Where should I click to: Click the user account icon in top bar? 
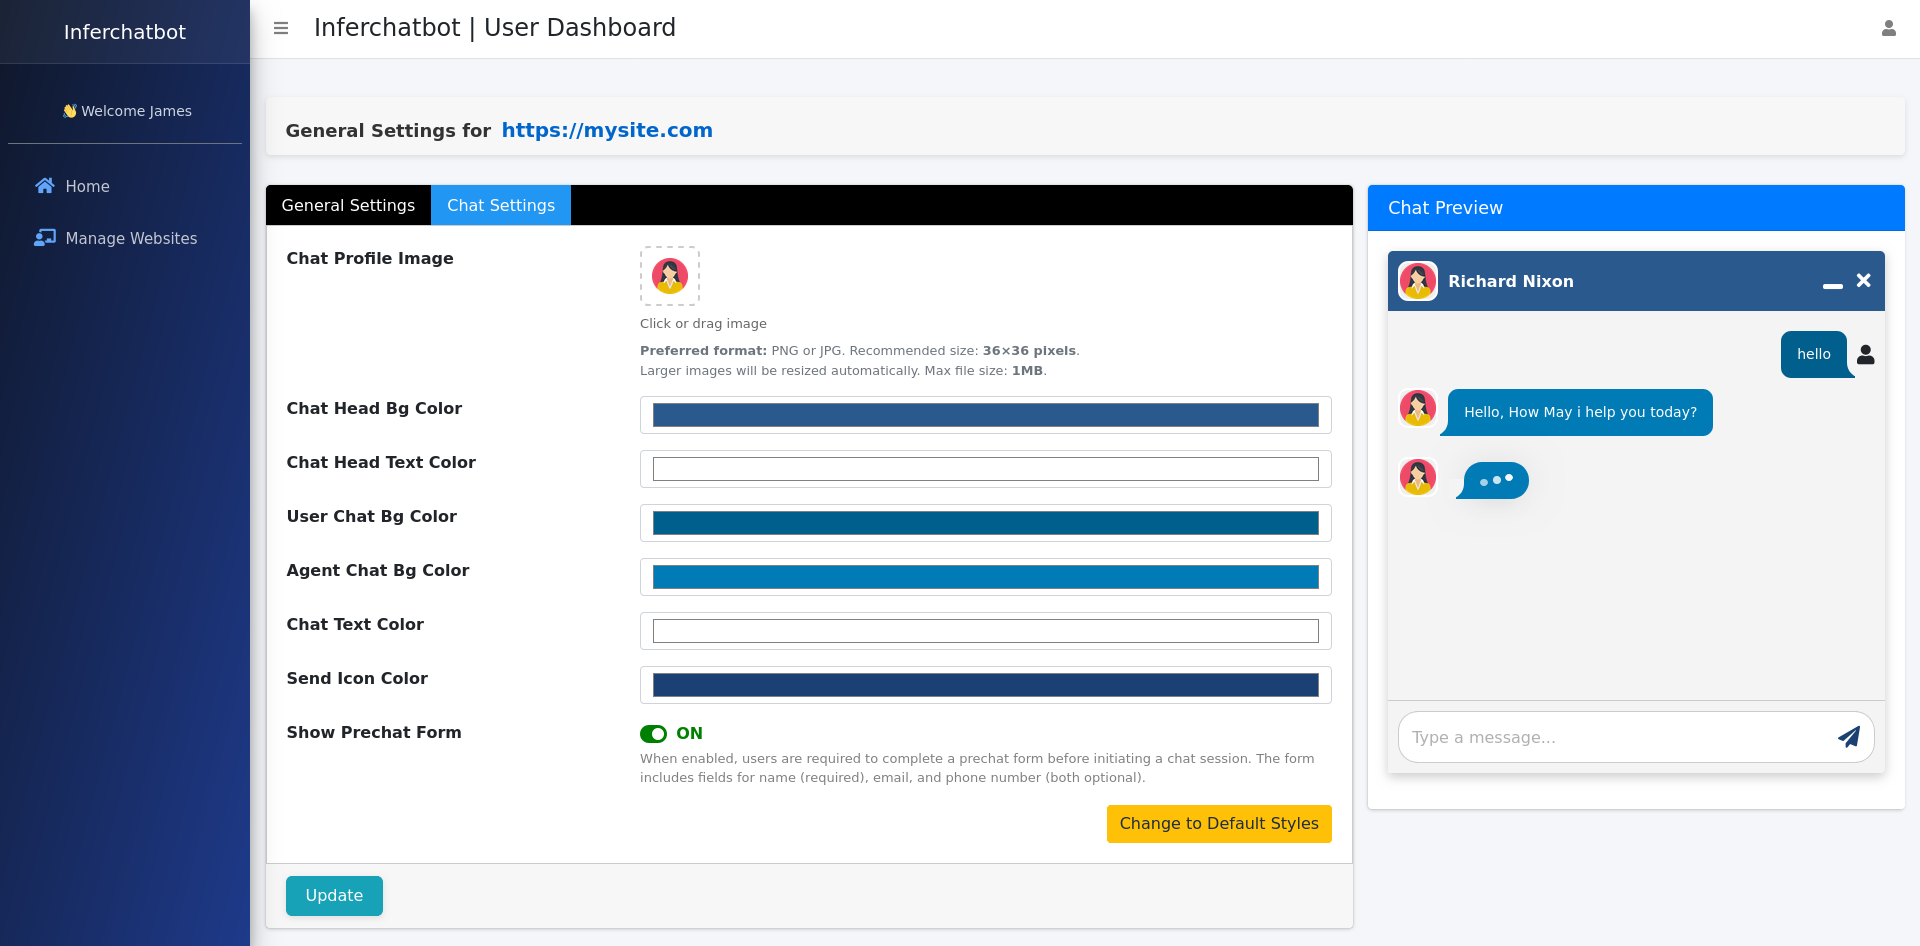click(x=1889, y=28)
